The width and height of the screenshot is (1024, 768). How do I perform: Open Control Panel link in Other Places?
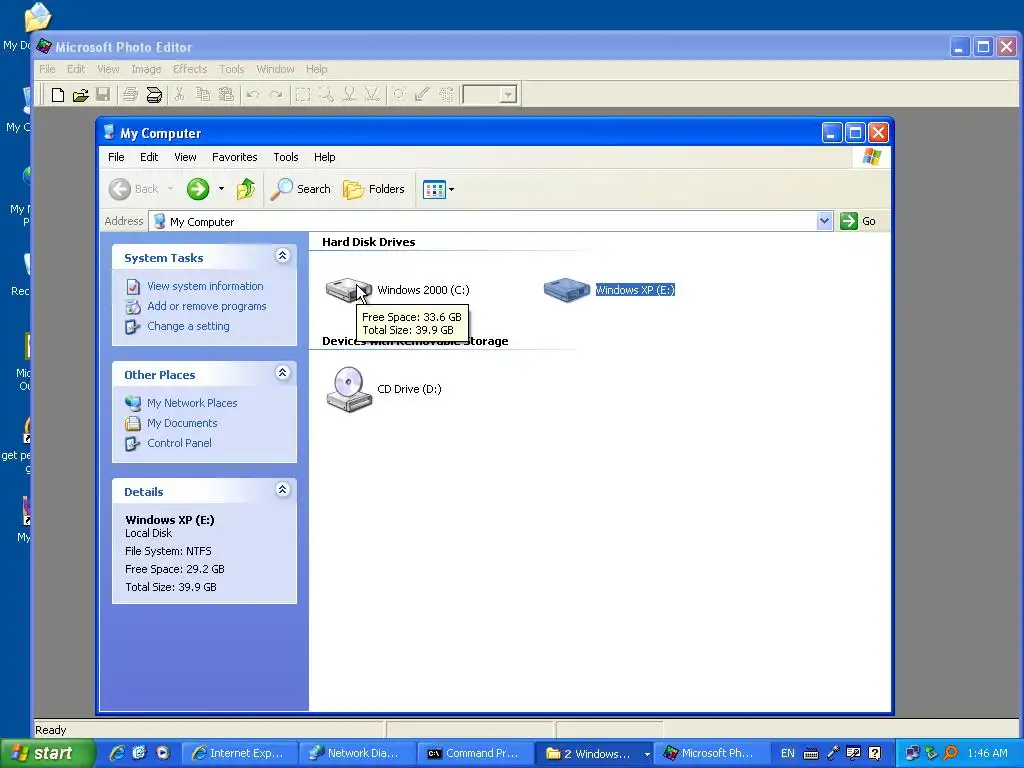(179, 443)
